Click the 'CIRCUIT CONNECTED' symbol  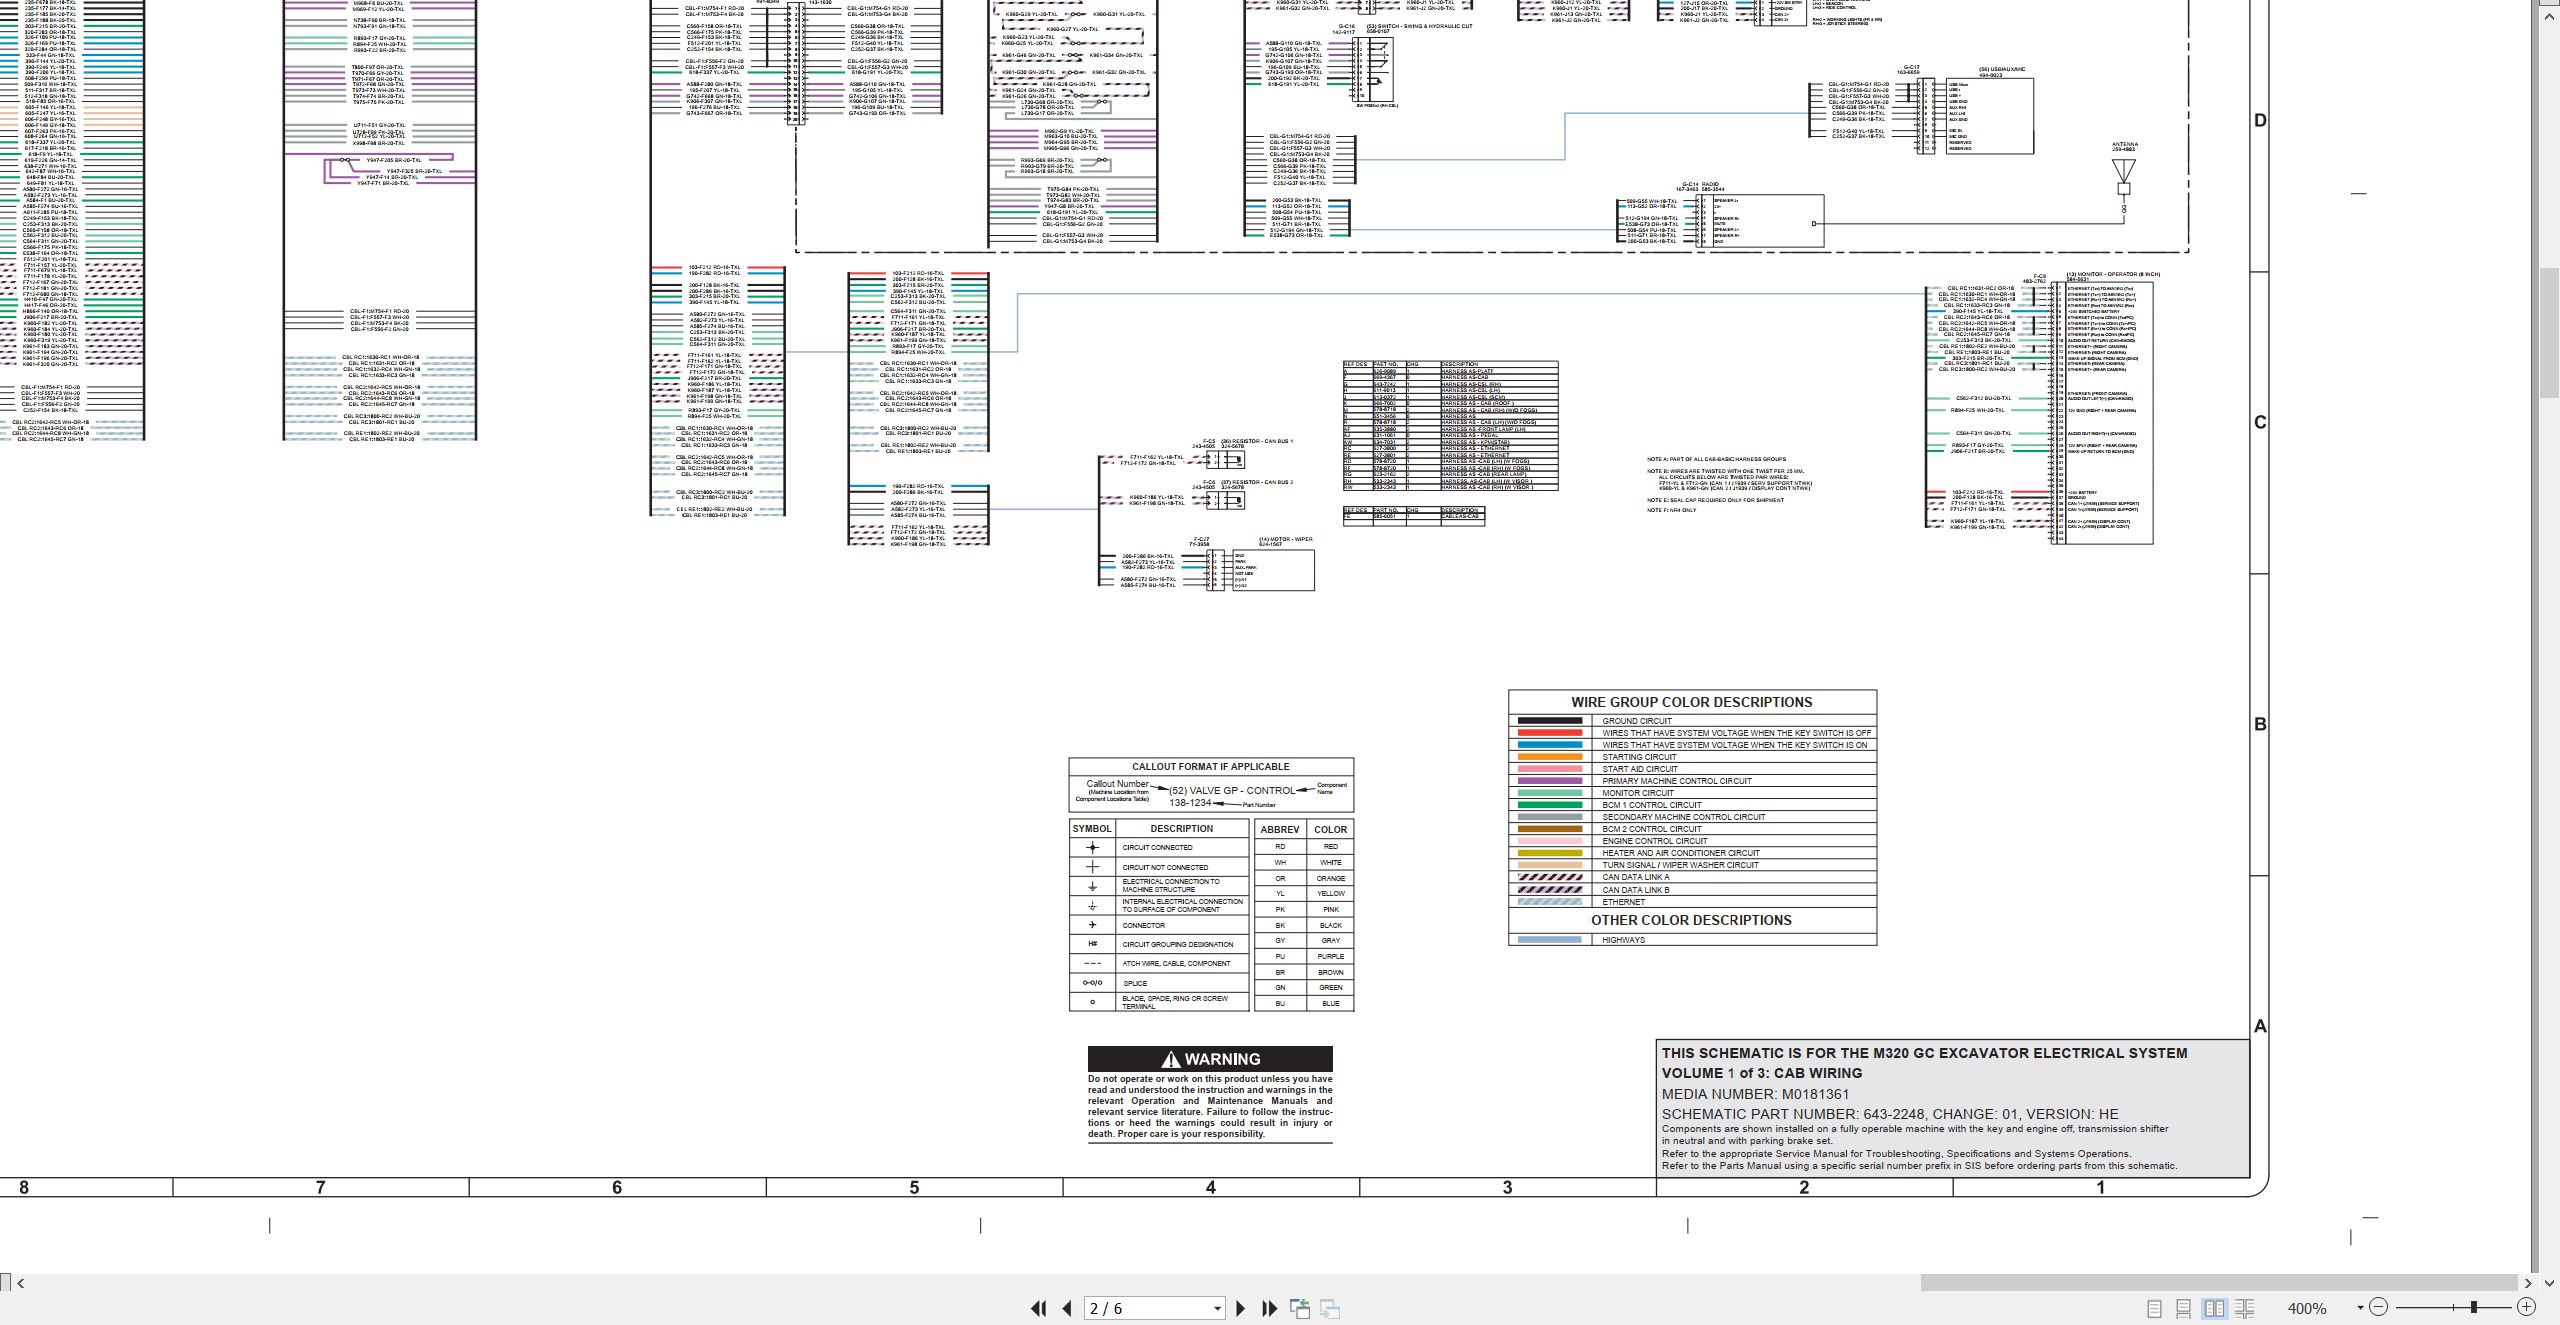[x=1092, y=848]
